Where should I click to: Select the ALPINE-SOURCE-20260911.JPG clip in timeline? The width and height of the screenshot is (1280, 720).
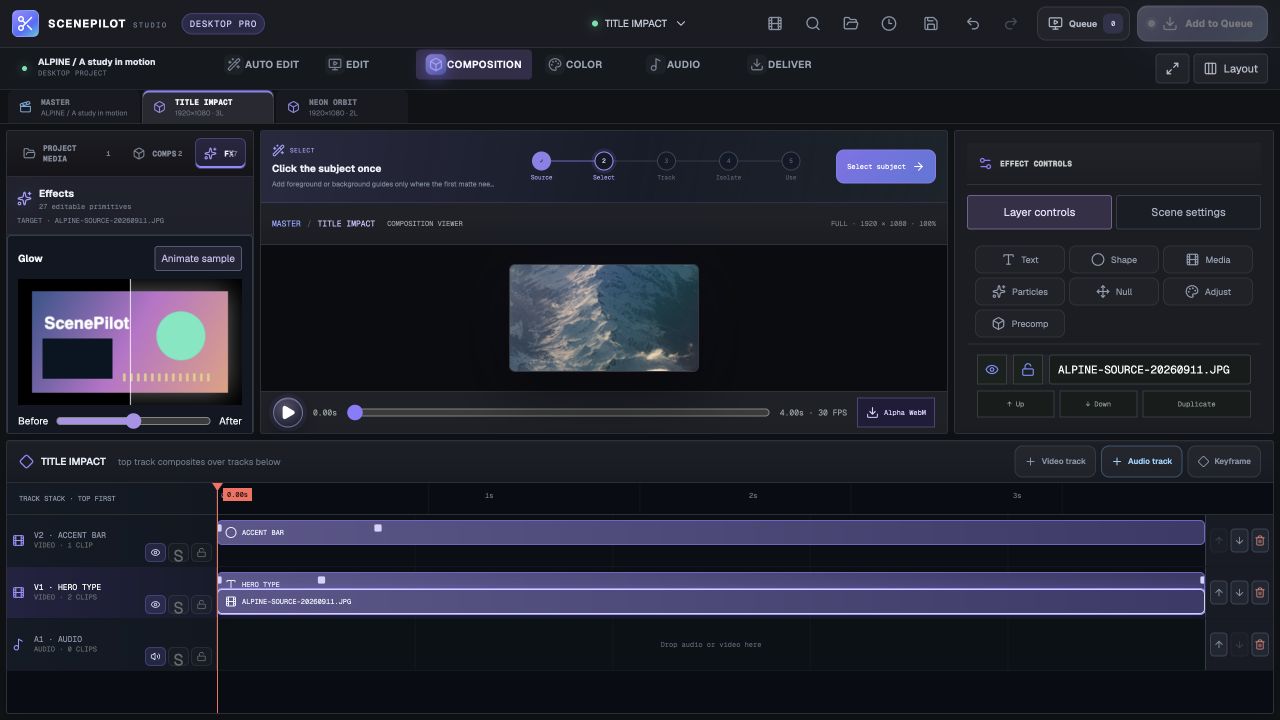click(711, 601)
